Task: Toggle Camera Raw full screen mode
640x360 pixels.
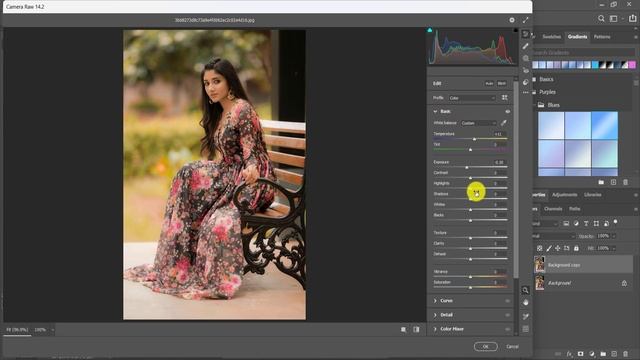Action: [x=525, y=20]
